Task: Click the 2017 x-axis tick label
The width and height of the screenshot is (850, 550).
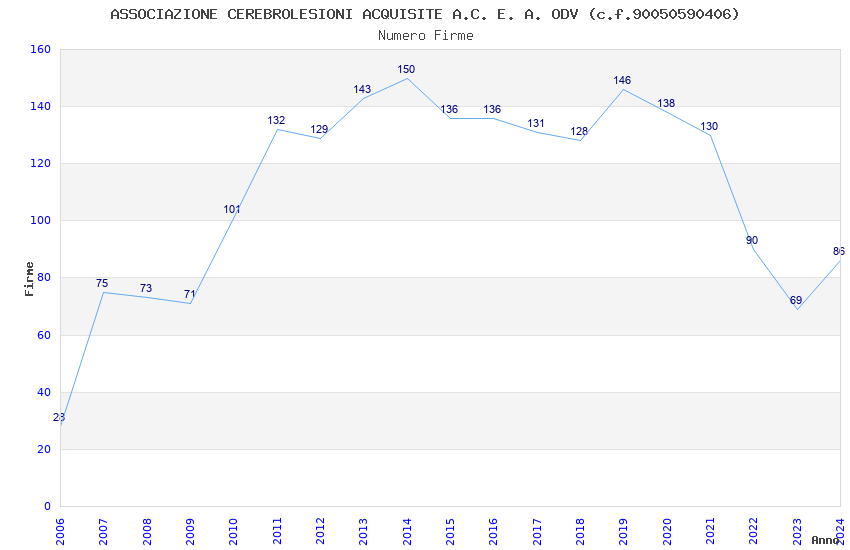Action: tap(537, 532)
